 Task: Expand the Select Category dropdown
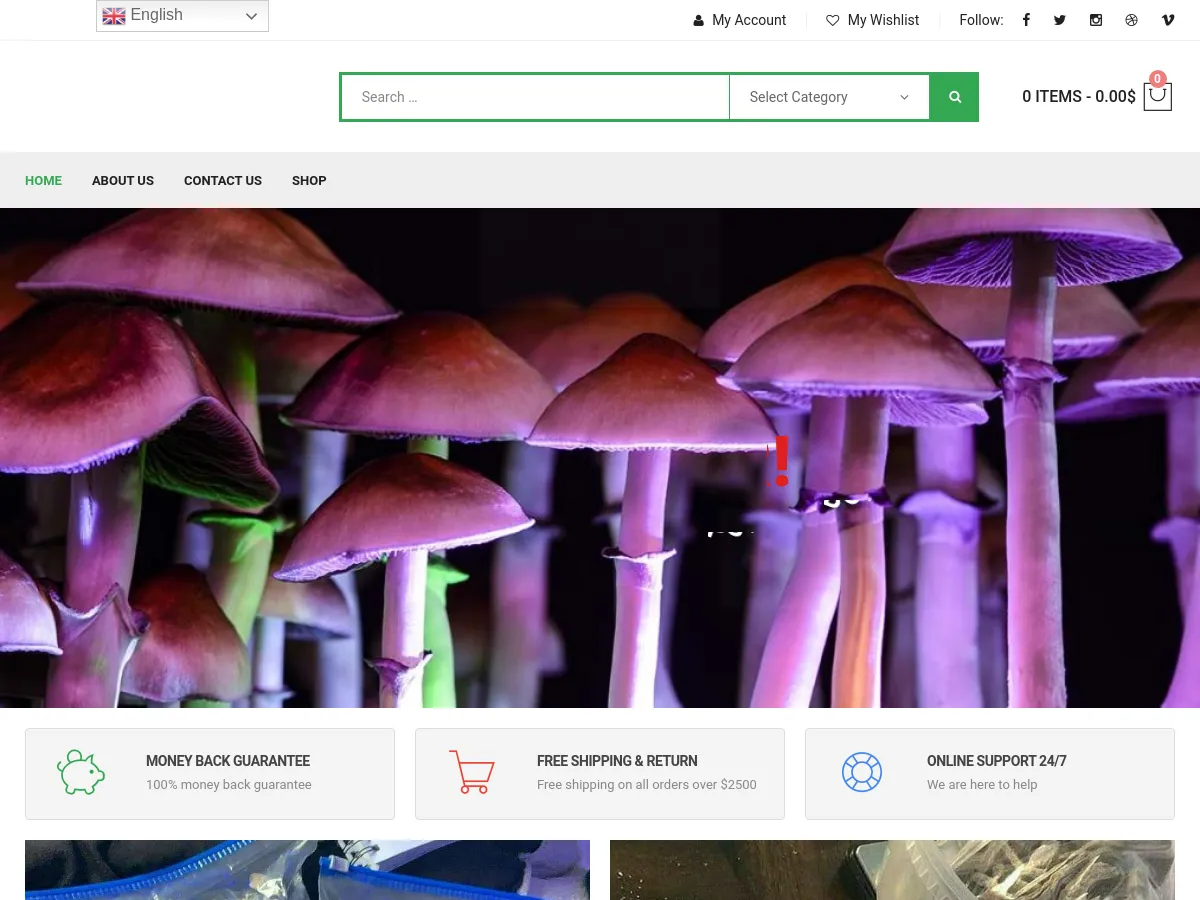(x=829, y=97)
